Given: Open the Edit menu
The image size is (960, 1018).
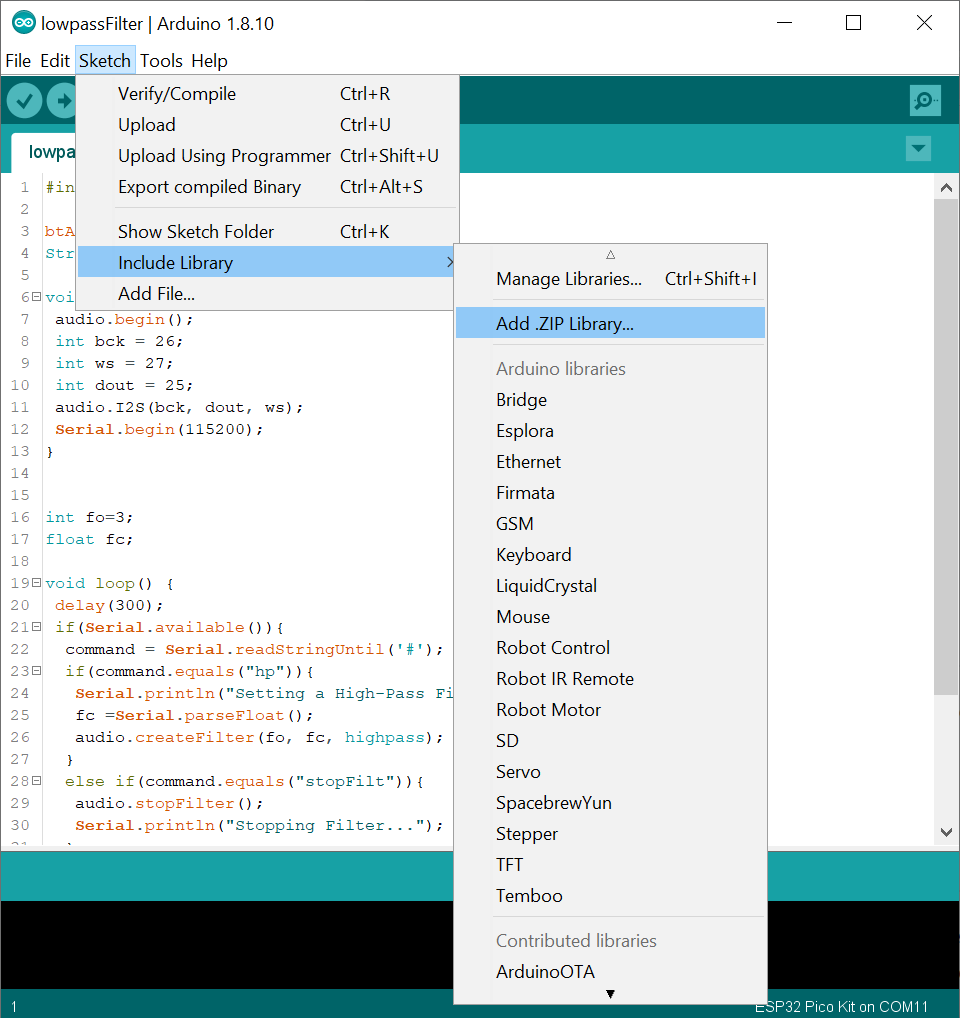Looking at the screenshot, I should pos(55,61).
